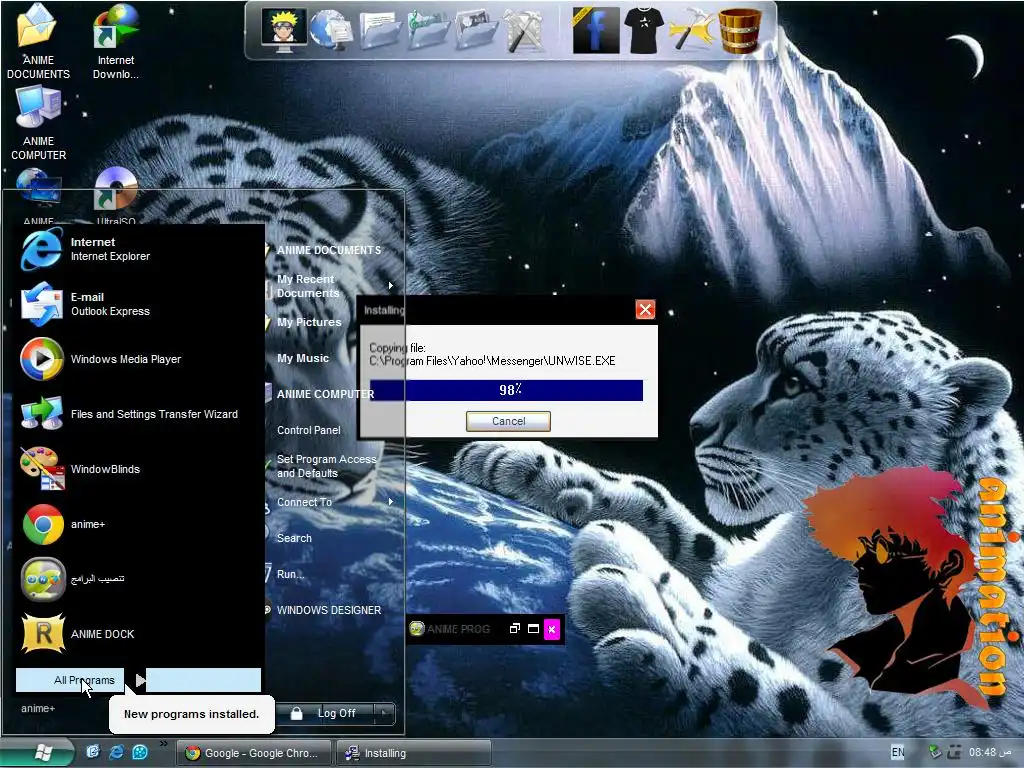Open Internet Explorer quick launch icon
The image size is (1024, 768).
116,752
